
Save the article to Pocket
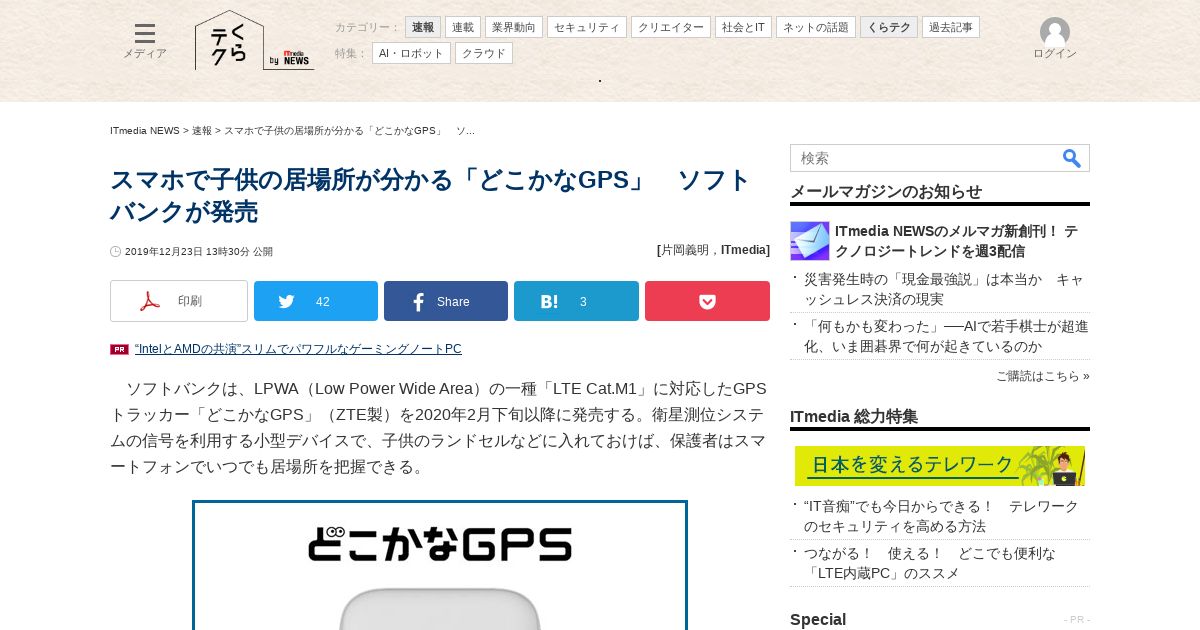click(x=707, y=301)
